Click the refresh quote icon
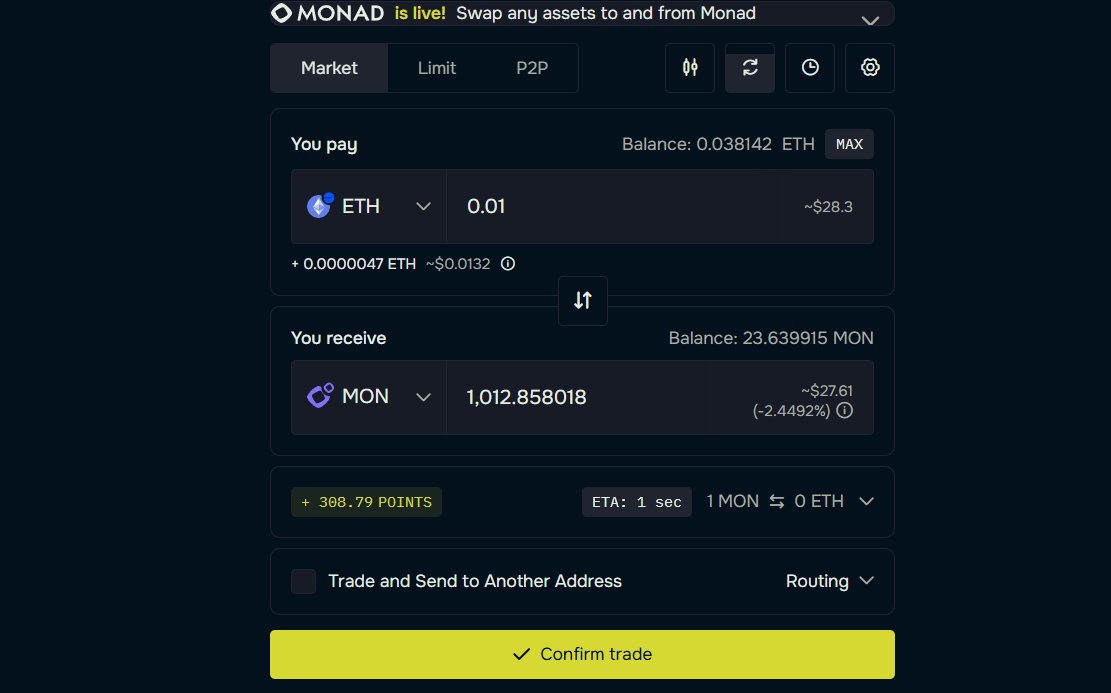The height and width of the screenshot is (693, 1111). coord(750,68)
